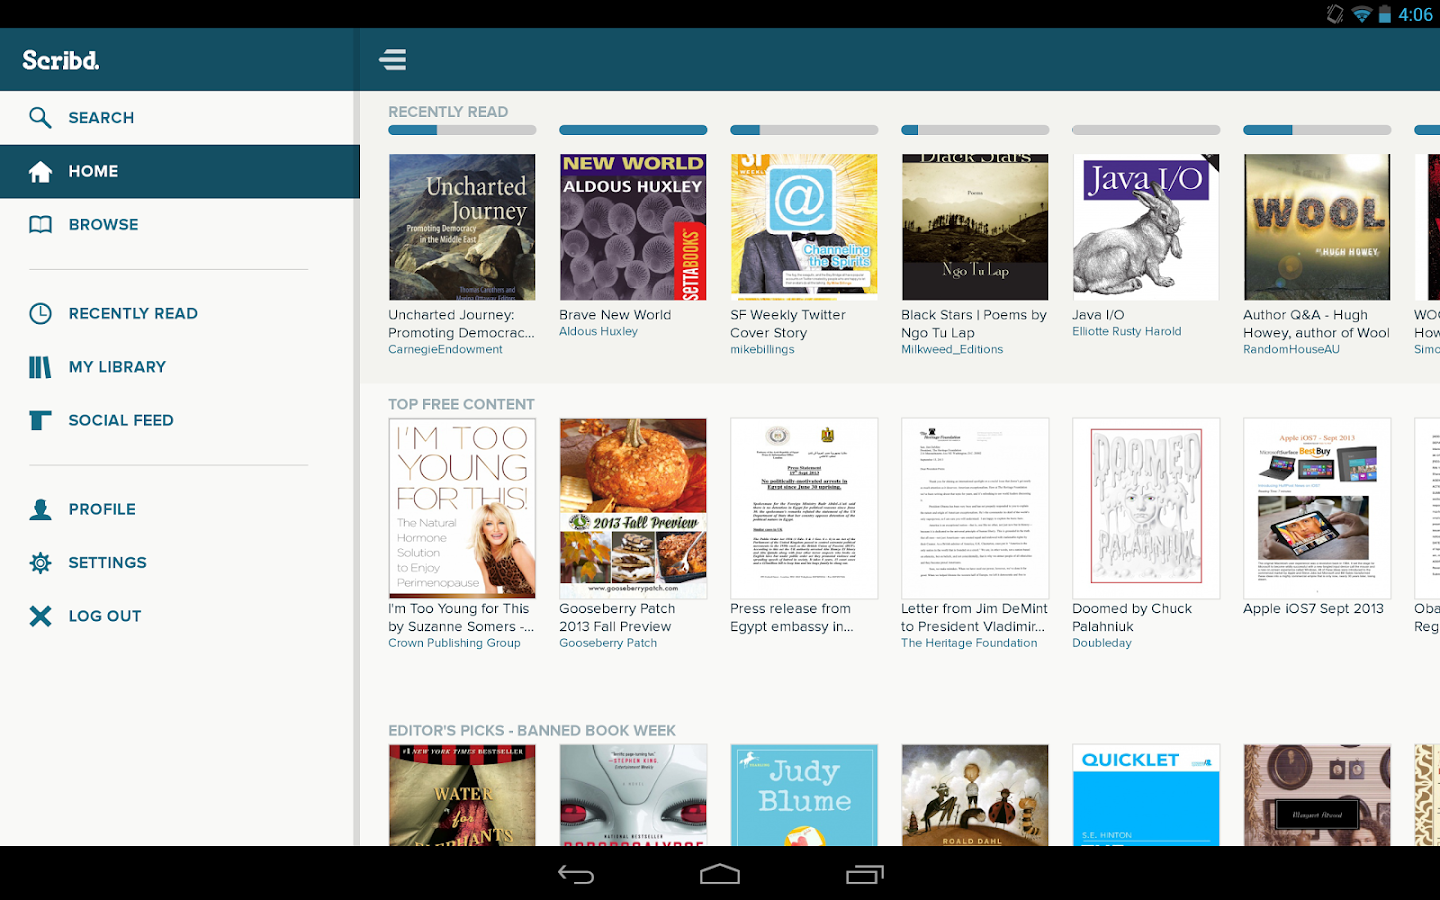Tap the Android back button
The height and width of the screenshot is (900, 1440).
tap(576, 875)
